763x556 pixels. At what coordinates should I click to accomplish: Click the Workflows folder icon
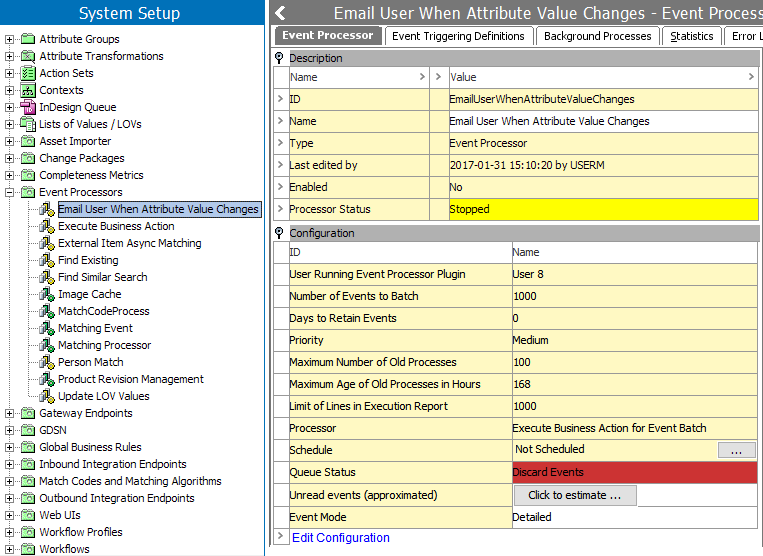pos(28,549)
